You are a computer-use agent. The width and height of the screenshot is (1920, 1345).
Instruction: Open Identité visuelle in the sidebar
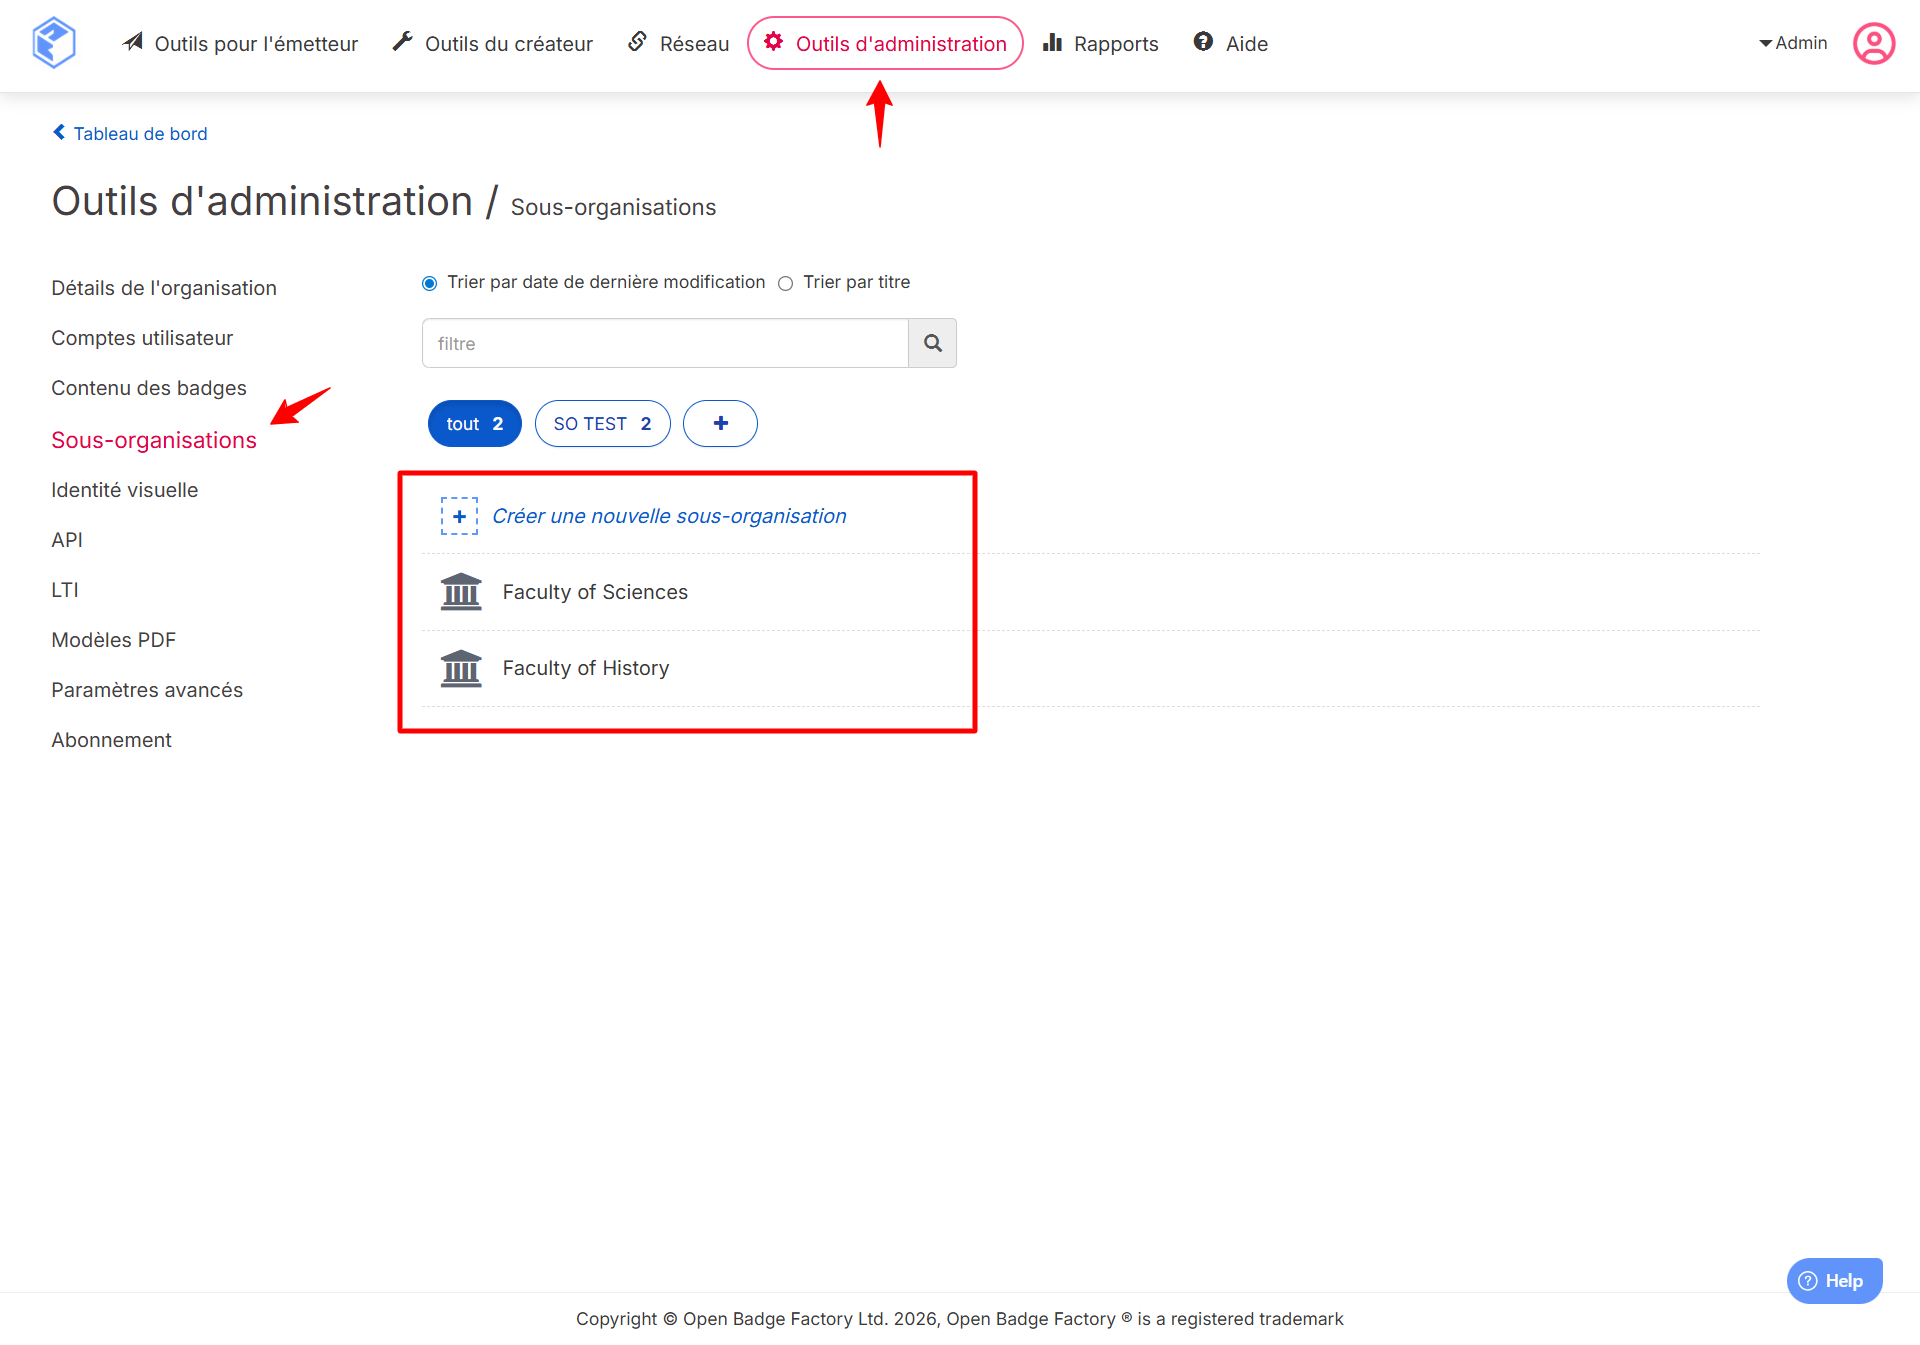[125, 490]
